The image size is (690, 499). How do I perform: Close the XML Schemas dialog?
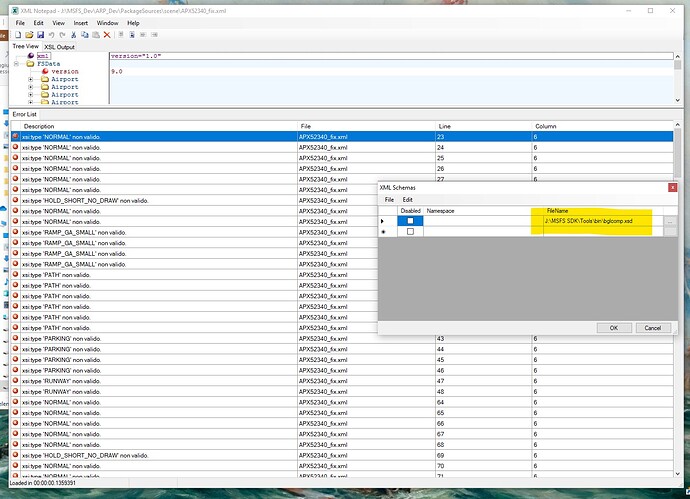pyautogui.click(x=672, y=187)
